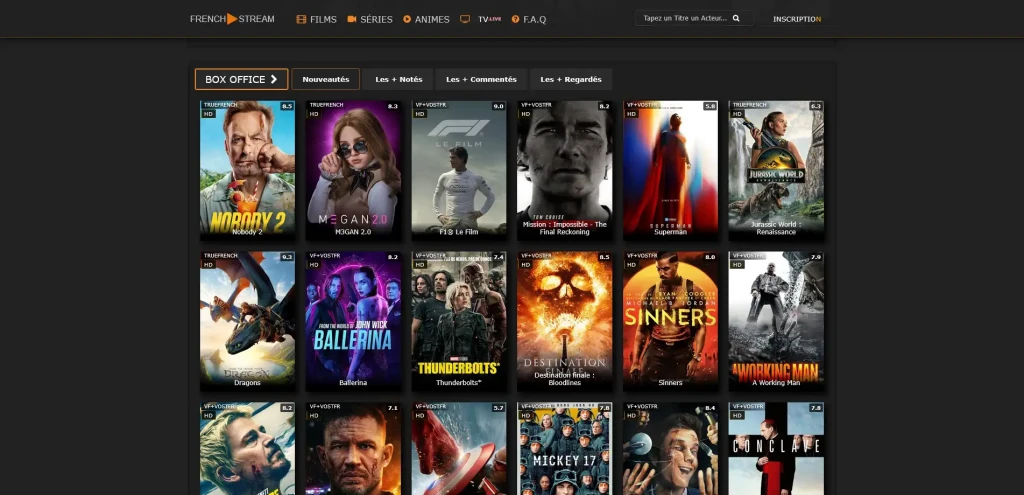
Task: Click the HD badge on Ballerina poster
Action: pos(313,264)
